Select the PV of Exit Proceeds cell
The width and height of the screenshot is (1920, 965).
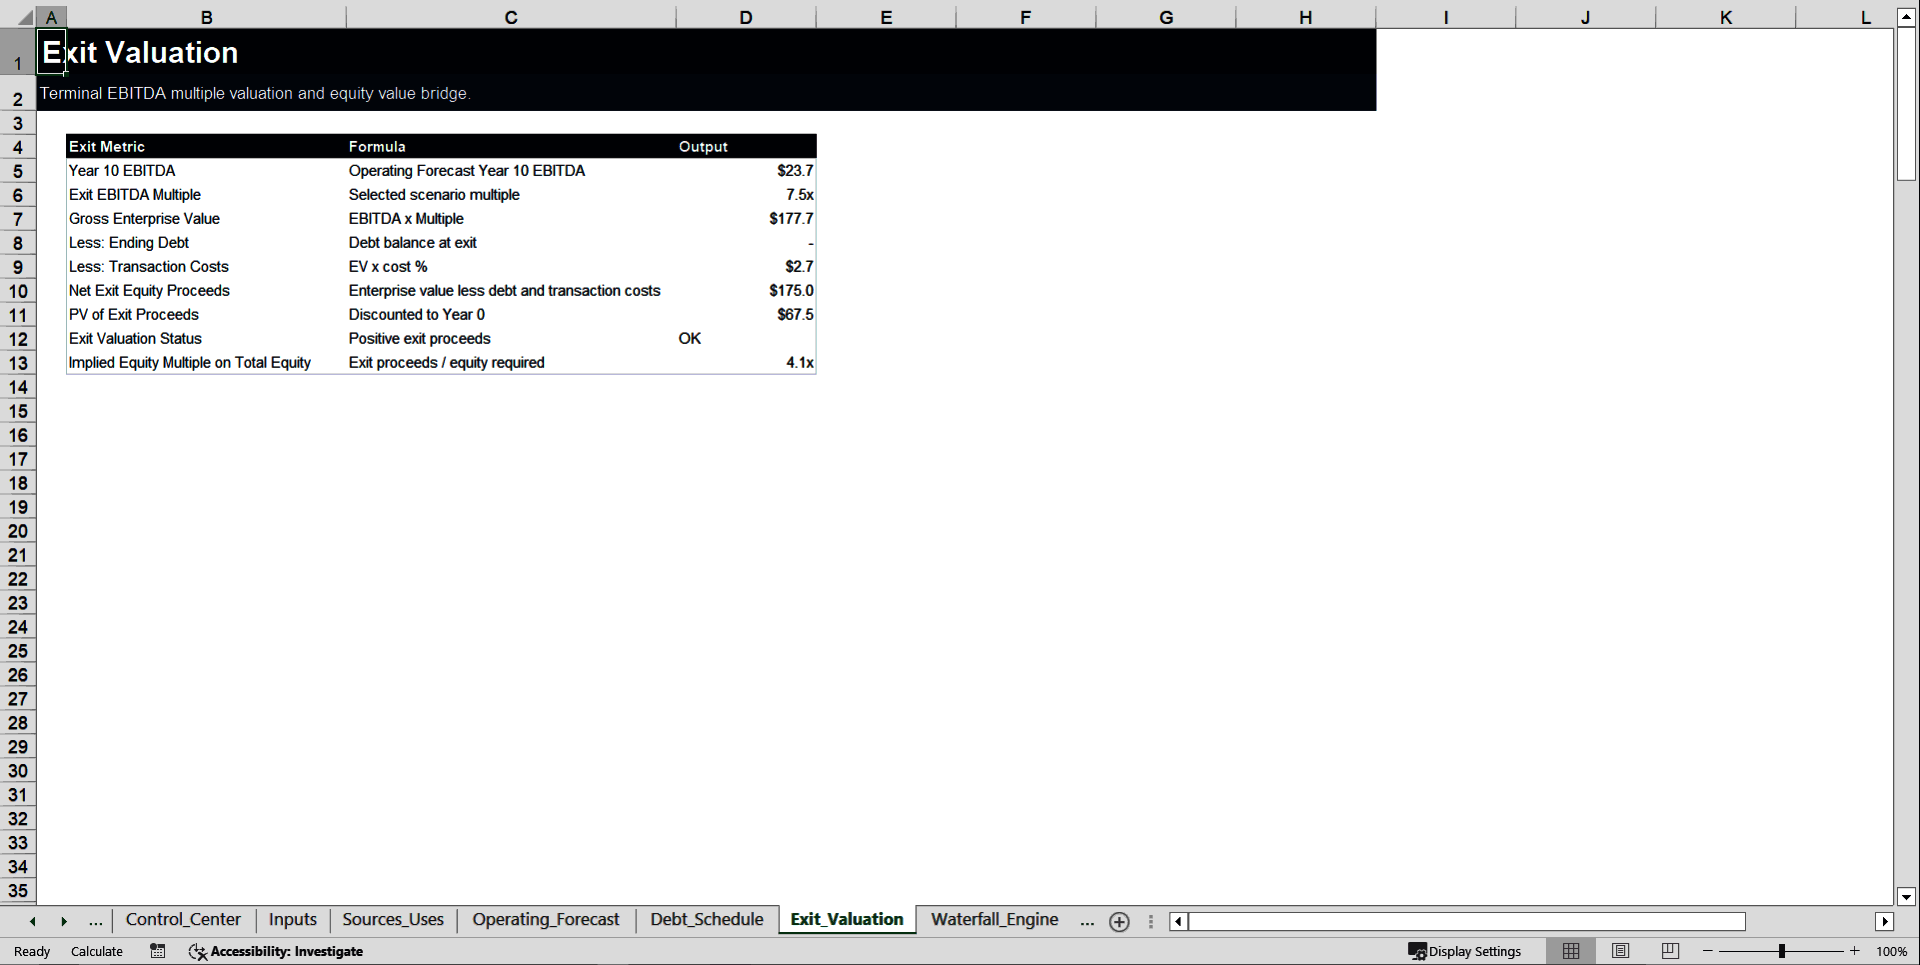[206, 315]
